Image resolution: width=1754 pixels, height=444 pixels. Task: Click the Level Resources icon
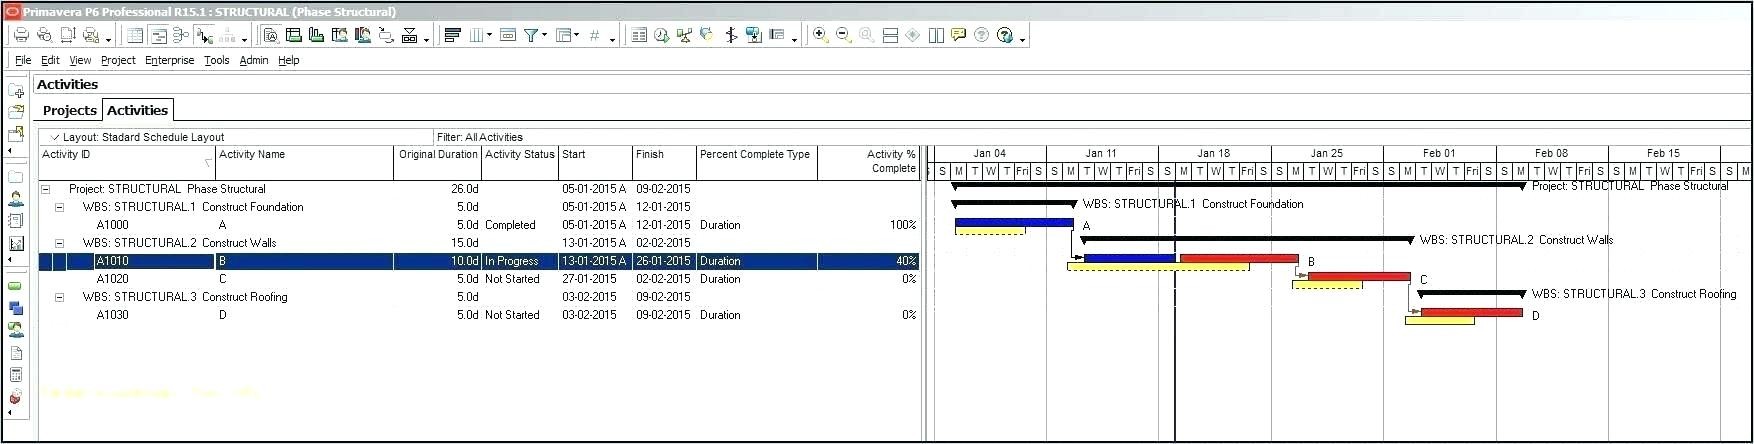(684, 35)
